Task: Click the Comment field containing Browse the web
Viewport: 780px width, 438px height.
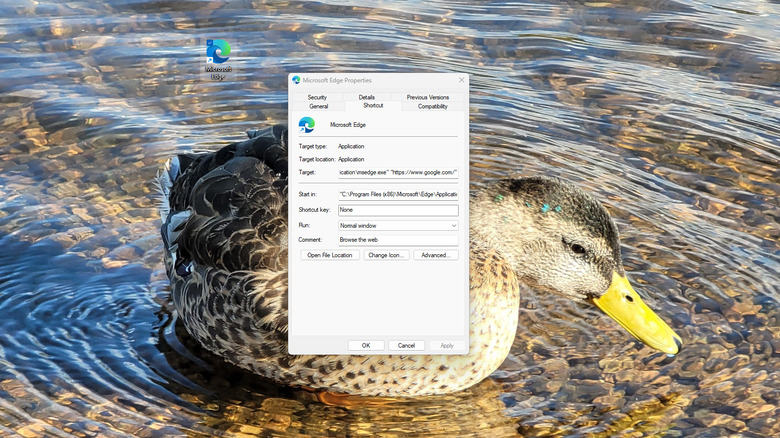Action: pos(397,240)
